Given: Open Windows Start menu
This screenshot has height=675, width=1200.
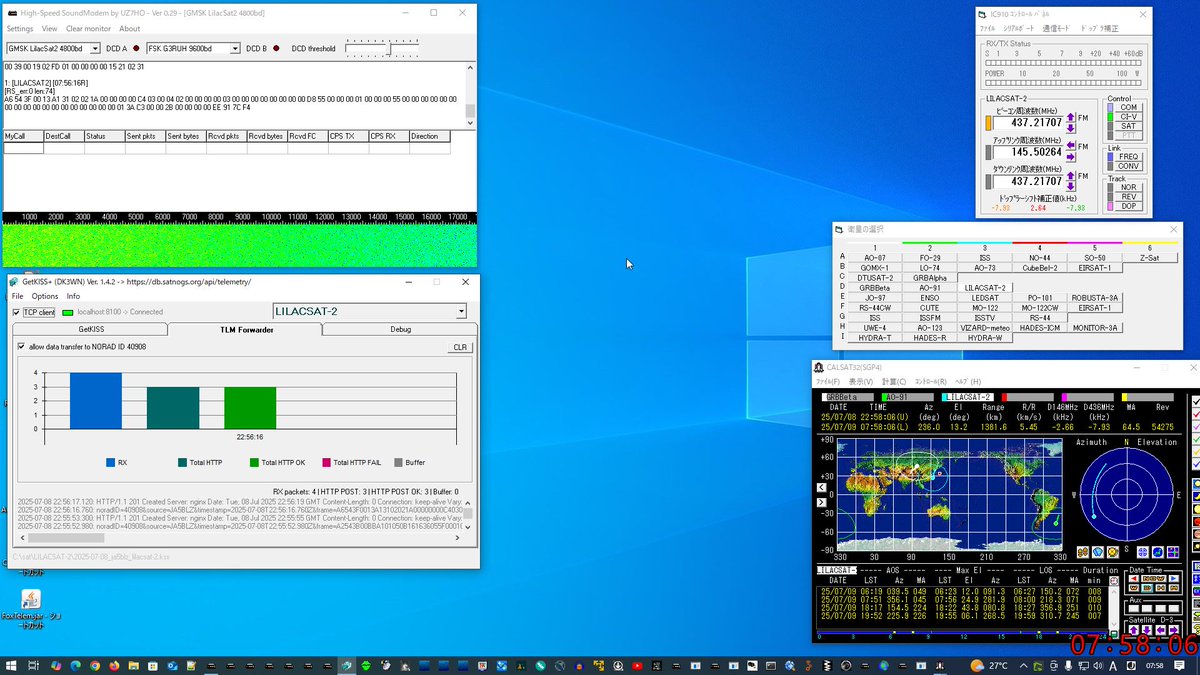Looking at the screenshot, I should tap(13, 666).
